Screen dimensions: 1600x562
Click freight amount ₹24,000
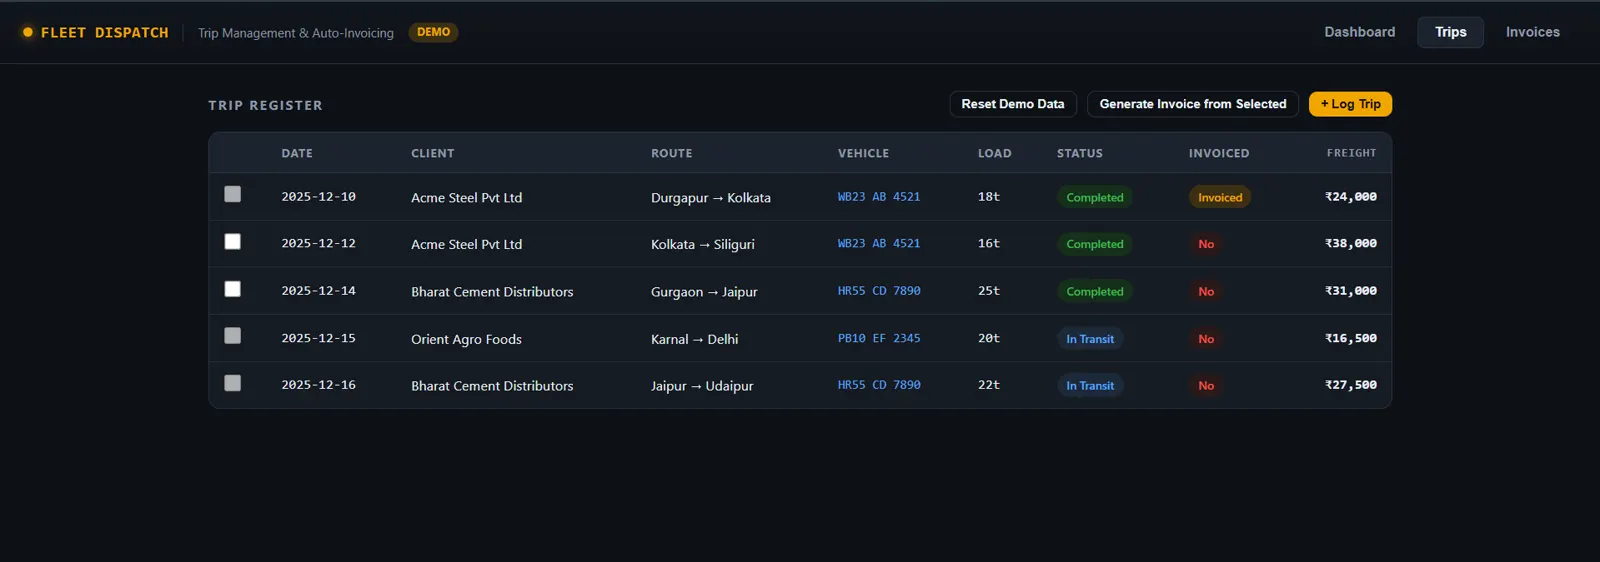(1351, 197)
